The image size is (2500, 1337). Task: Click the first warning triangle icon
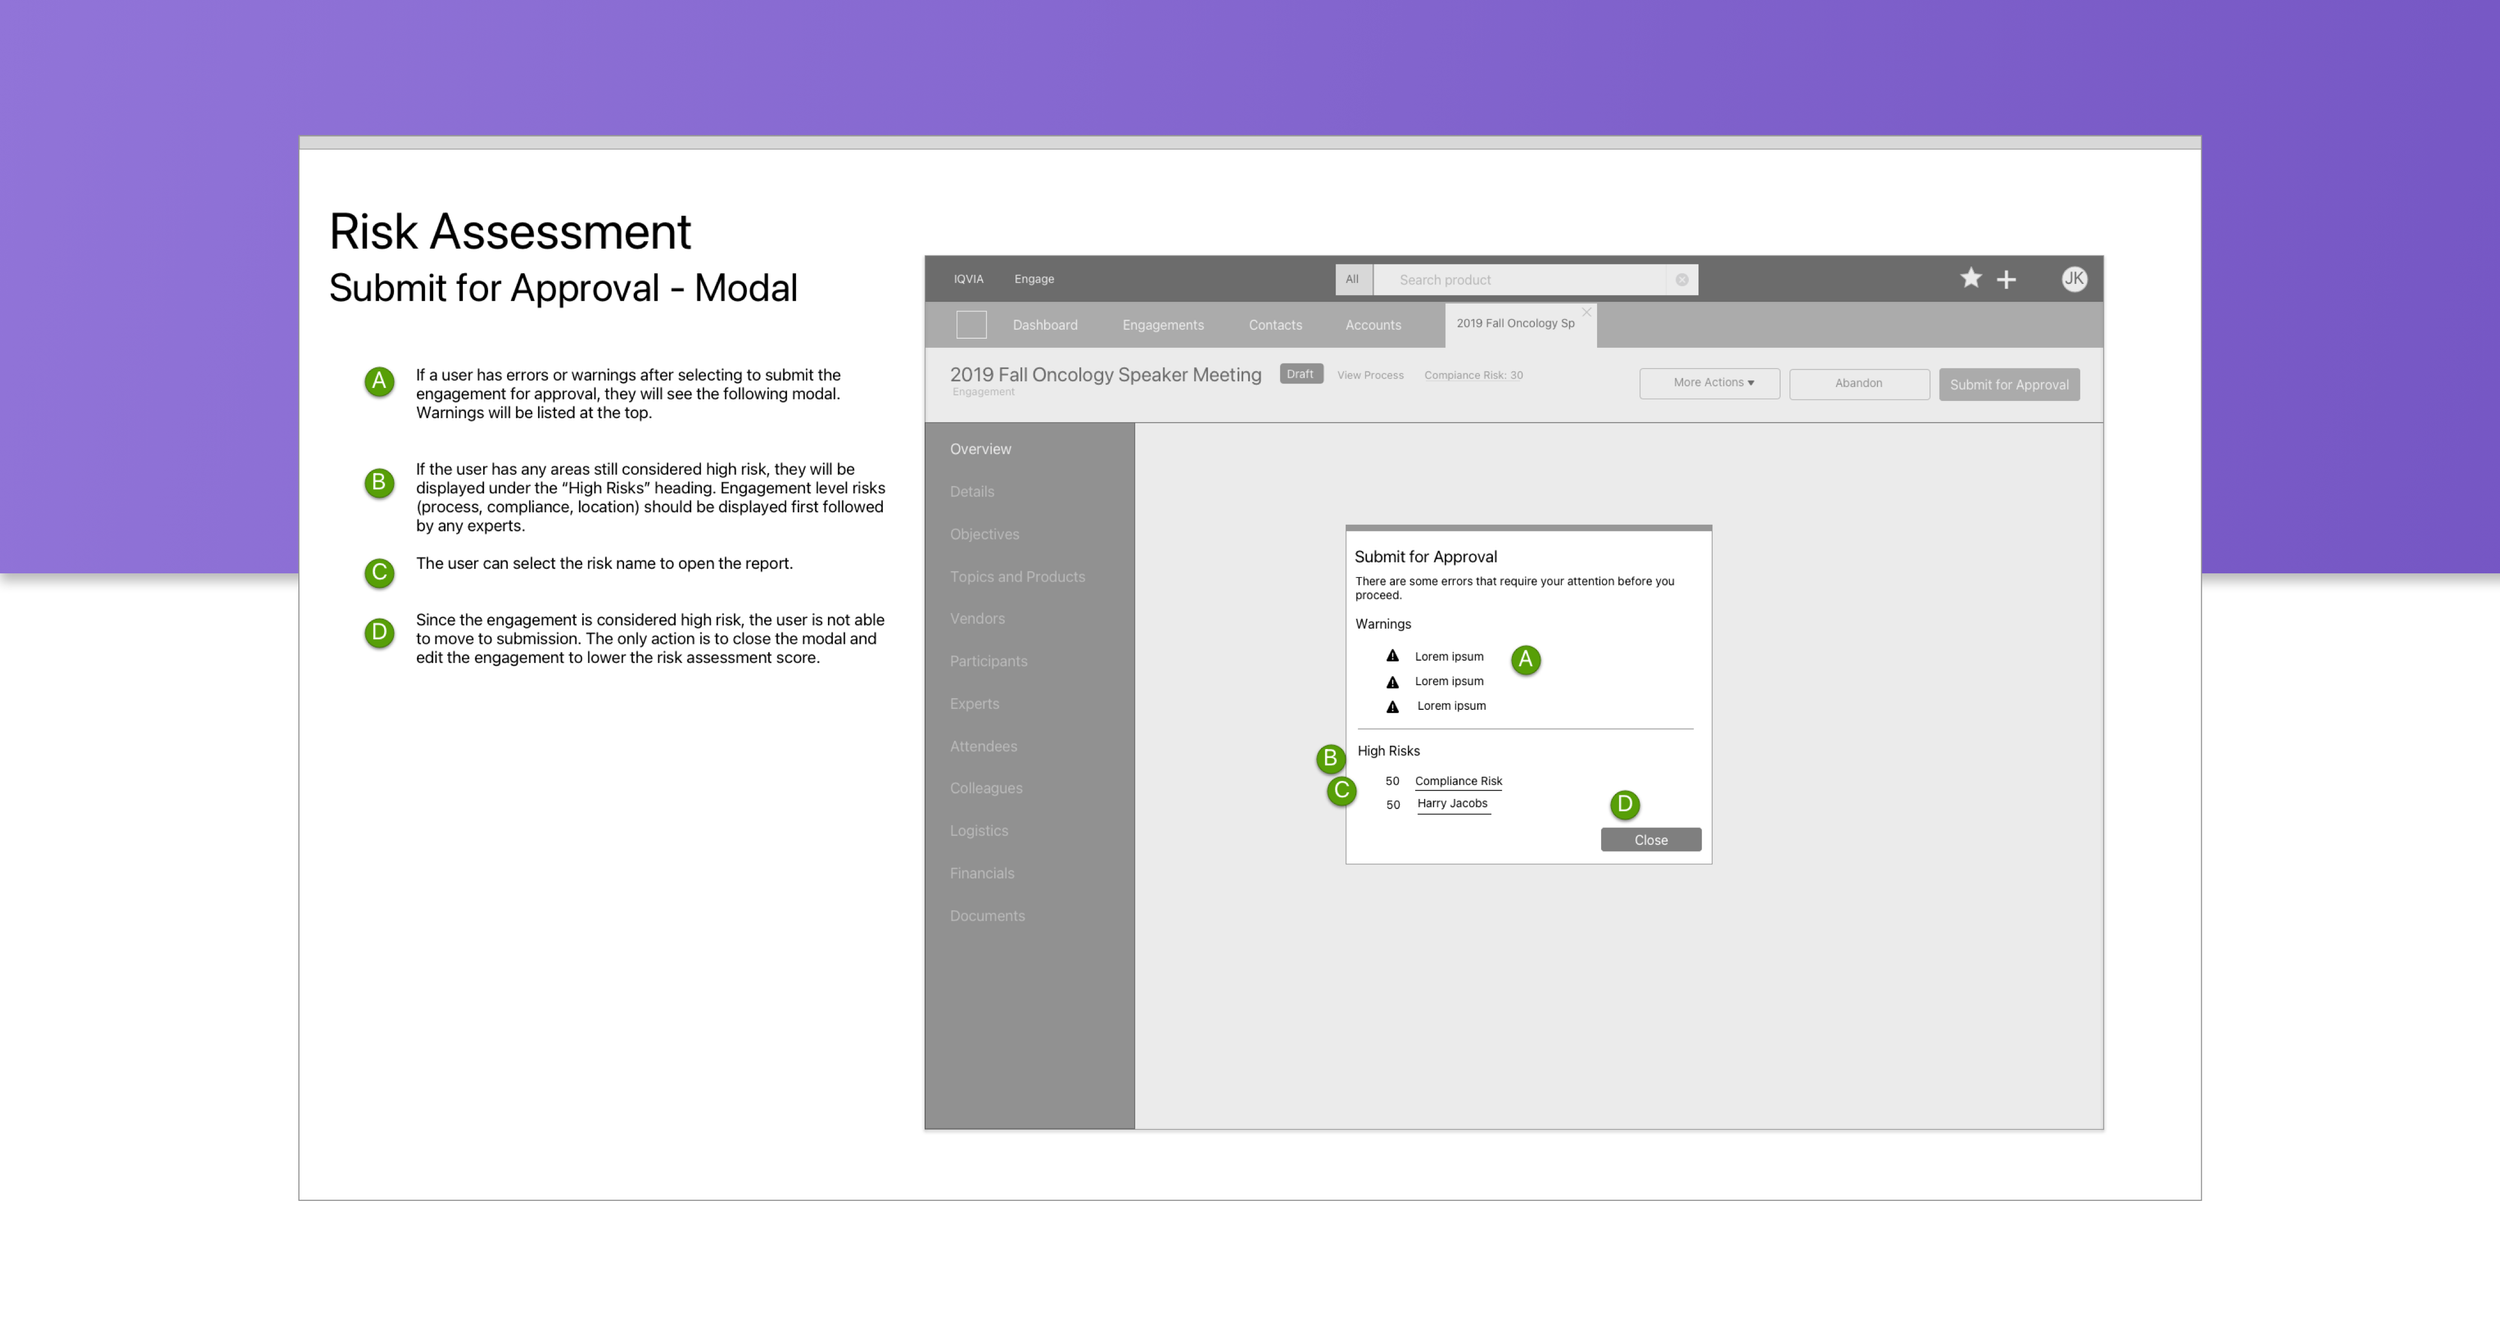click(x=1392, y=656)
